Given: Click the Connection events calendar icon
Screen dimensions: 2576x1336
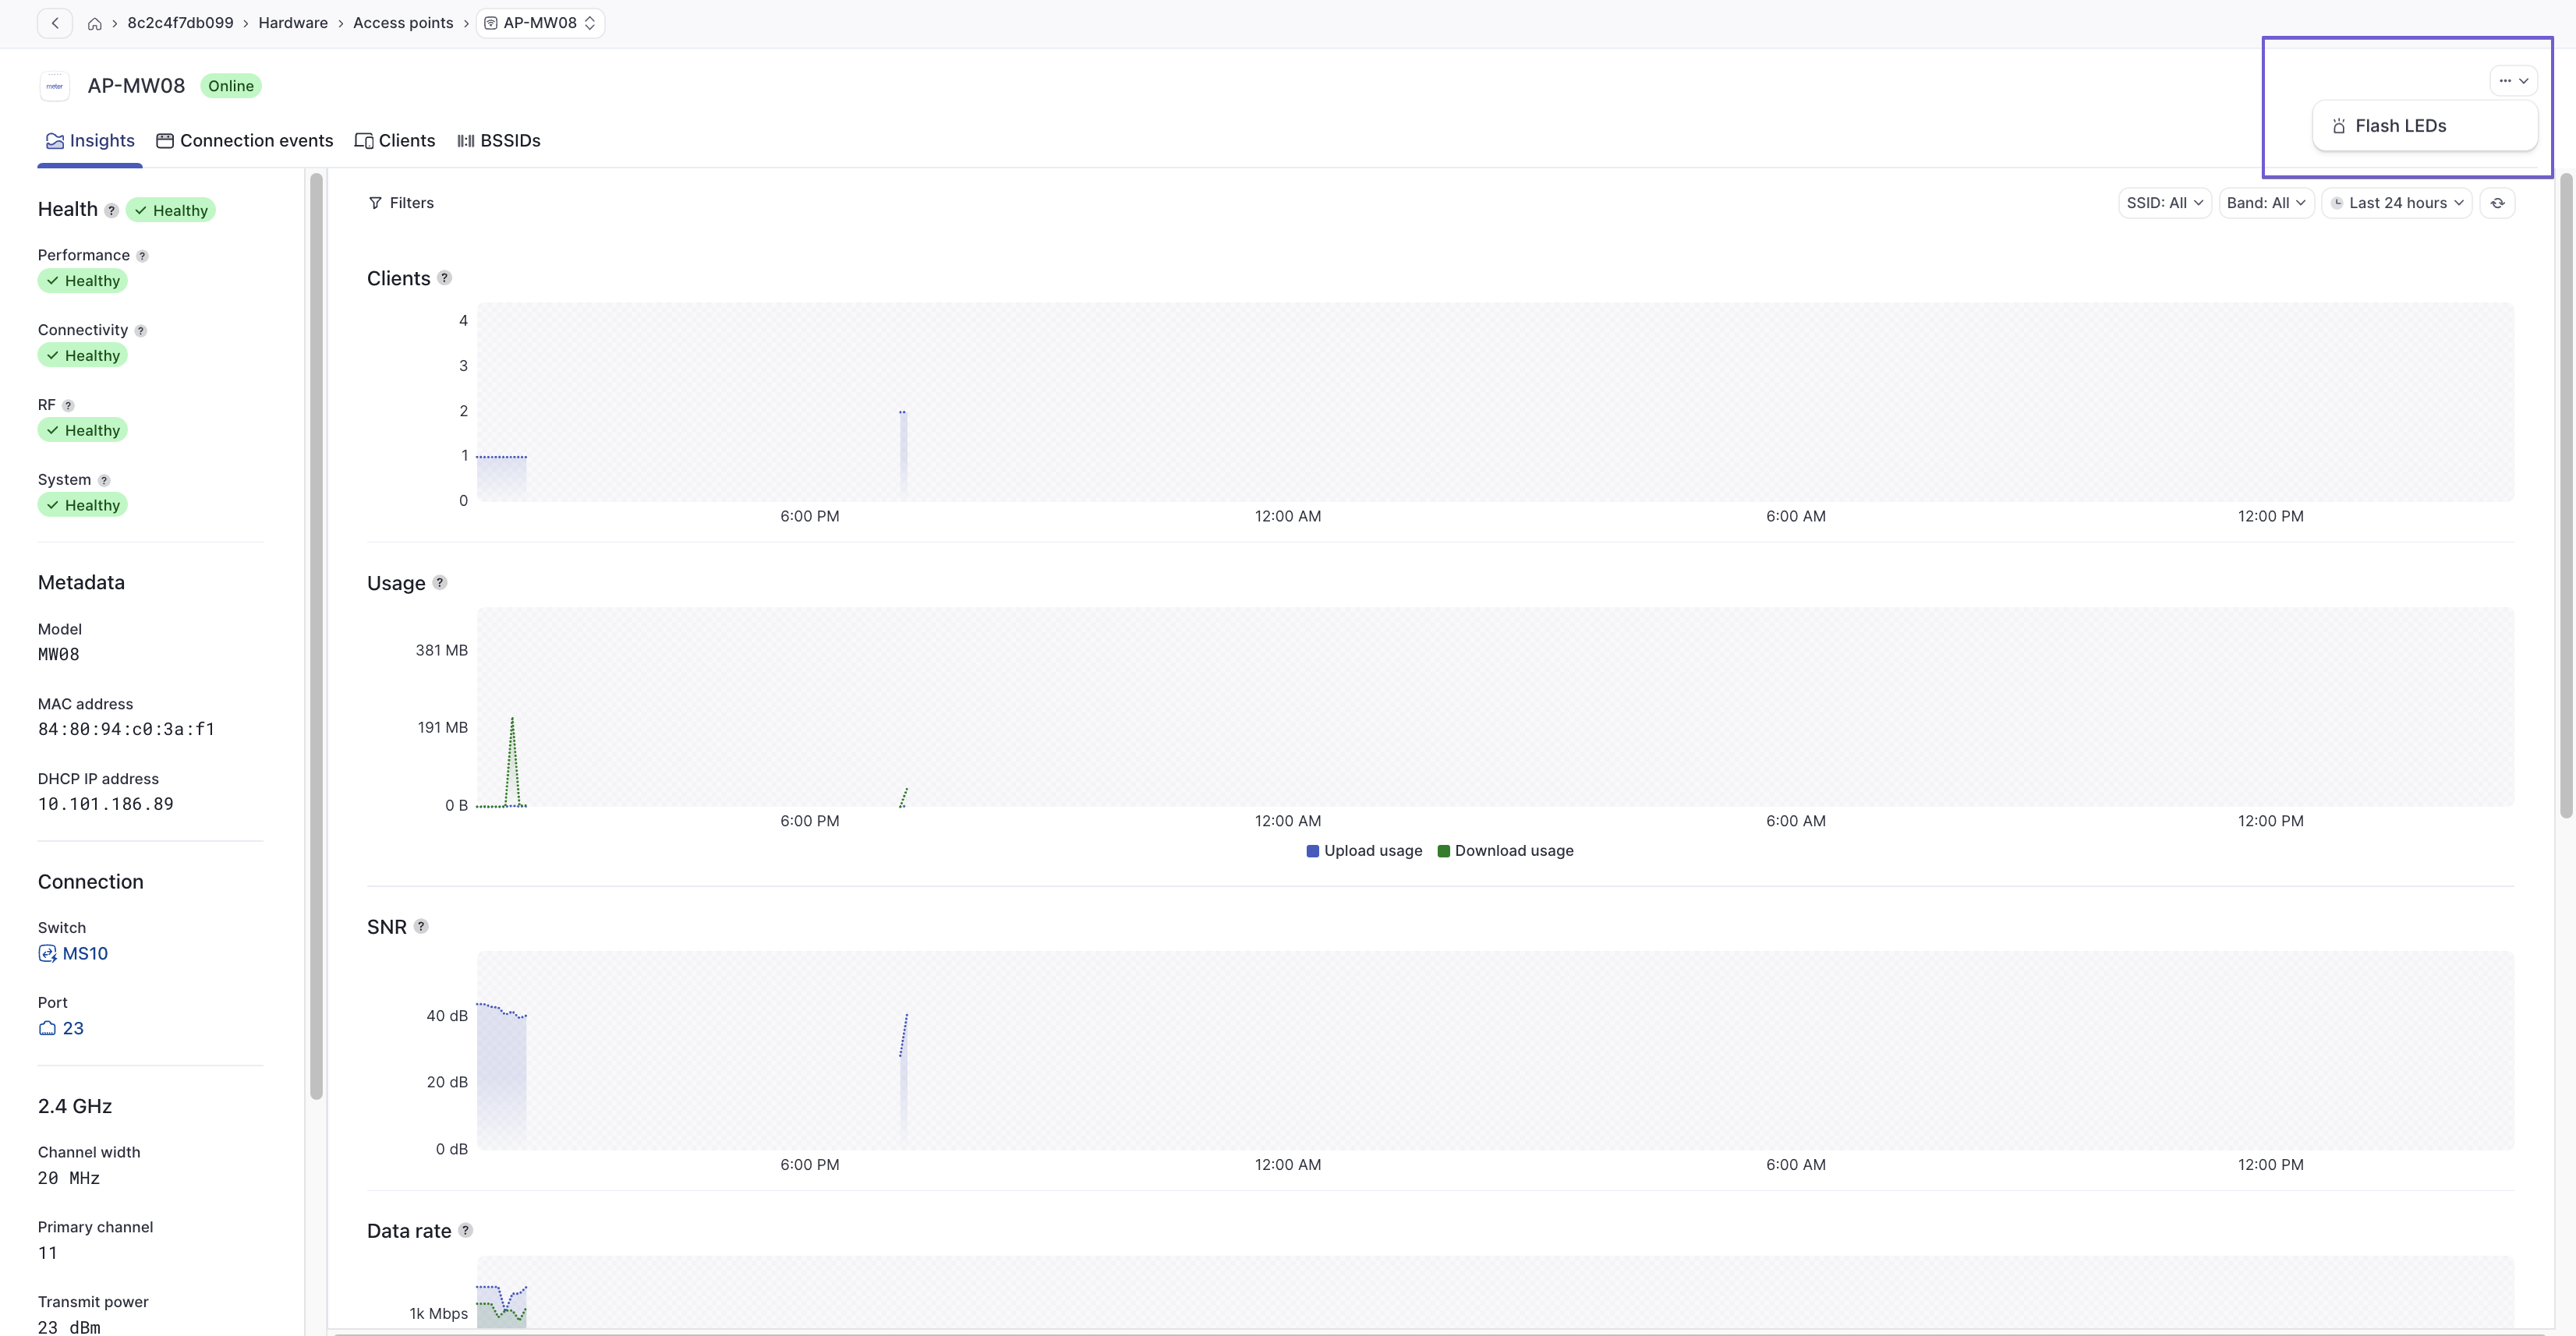Looking at the screenshot, I should tap(165, 141).
